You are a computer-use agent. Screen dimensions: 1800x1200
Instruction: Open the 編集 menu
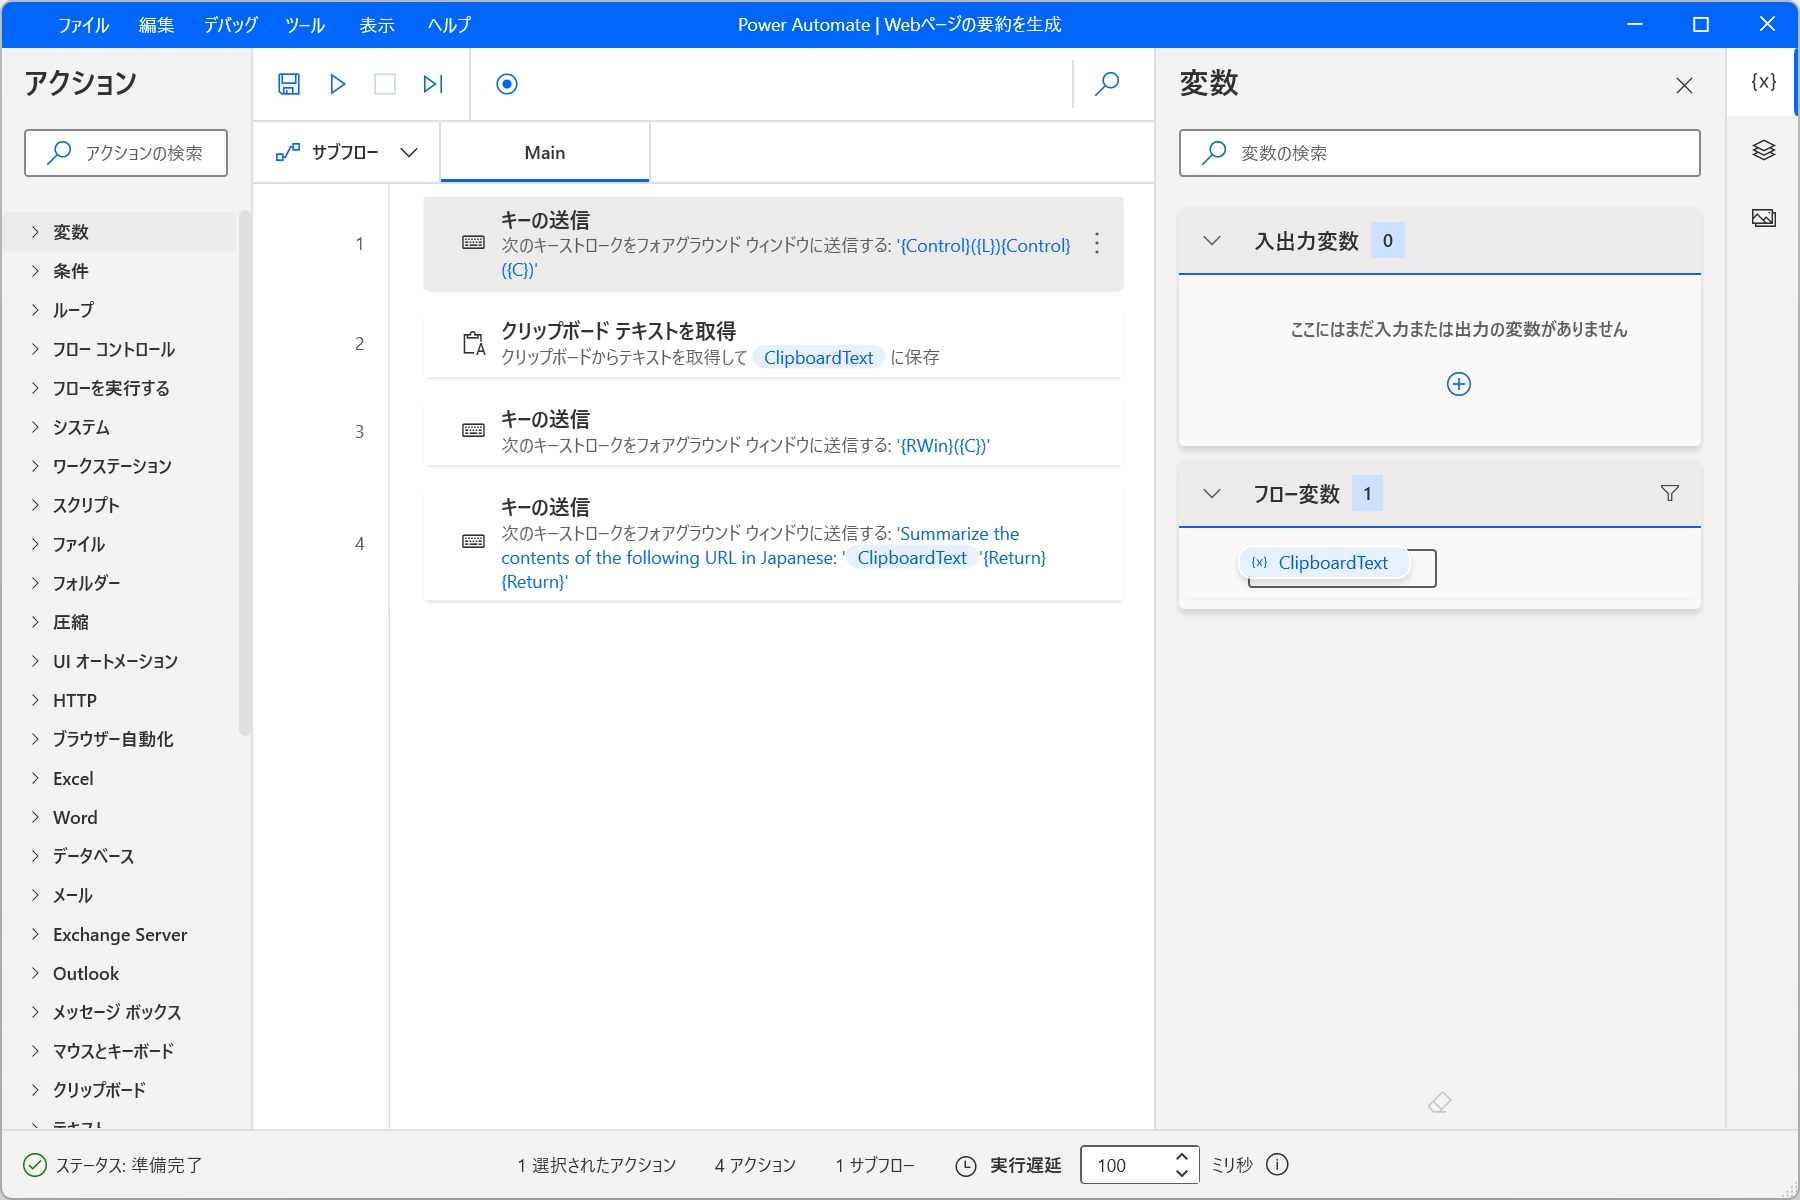[156, 25]
